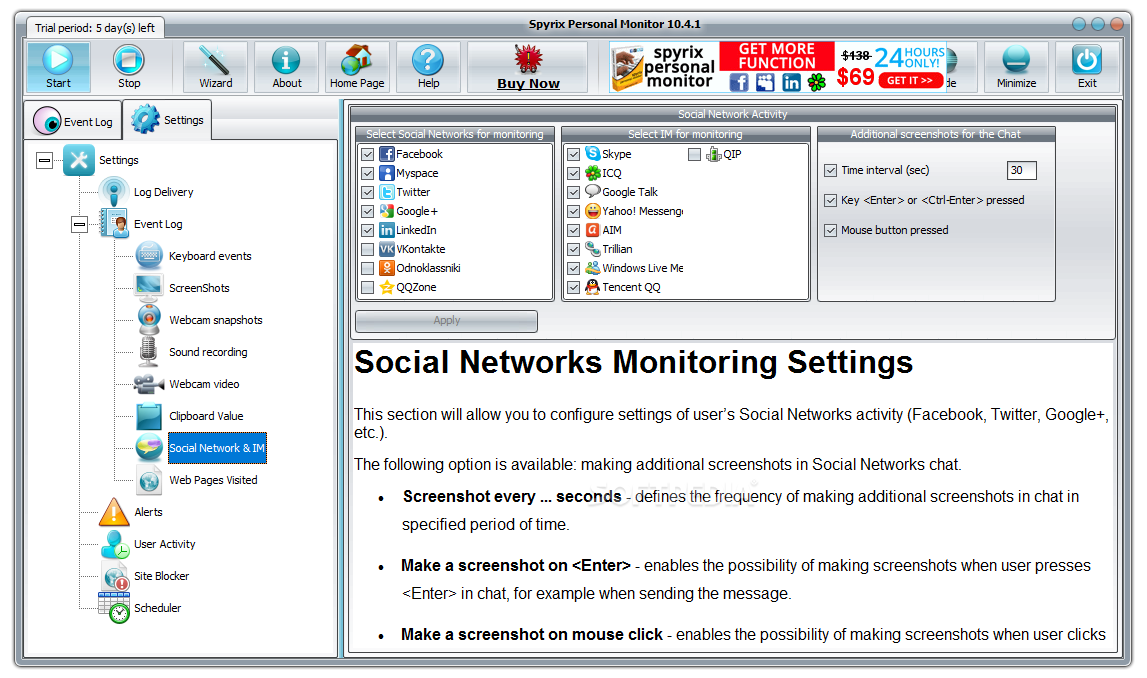Image resolution: width=1147 pixels, height=678 pixels.
Task: Click the Webcam video camera icon
Action: coord(149,383)
